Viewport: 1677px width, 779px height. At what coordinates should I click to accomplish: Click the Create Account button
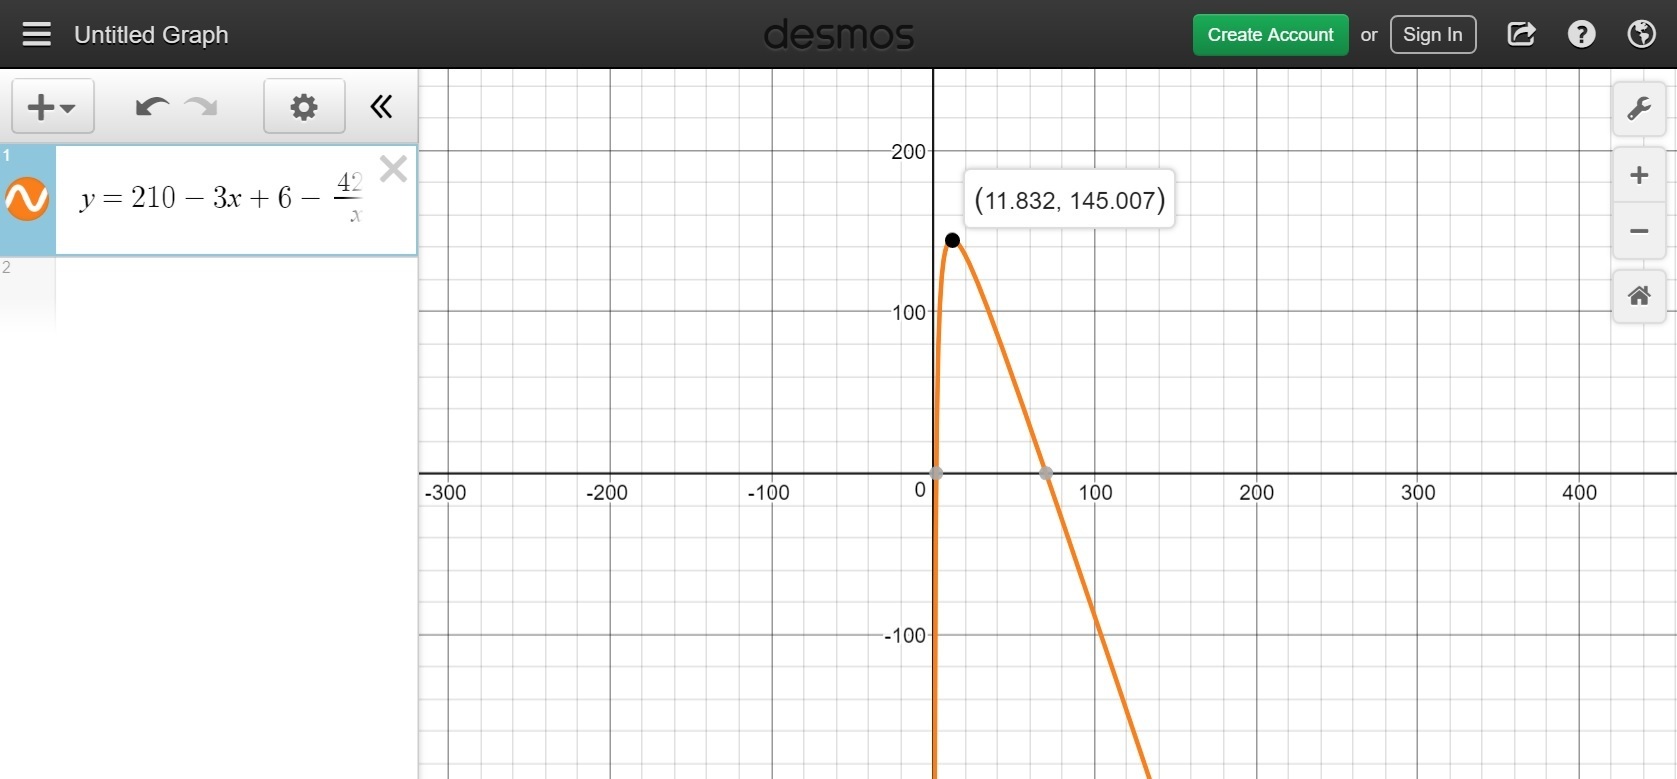(1270, 35)
